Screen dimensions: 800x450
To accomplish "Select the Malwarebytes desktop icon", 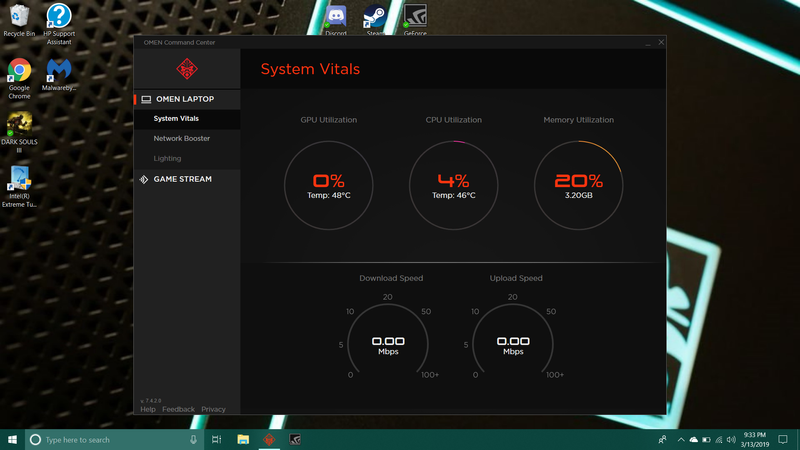I will (59, 72).
